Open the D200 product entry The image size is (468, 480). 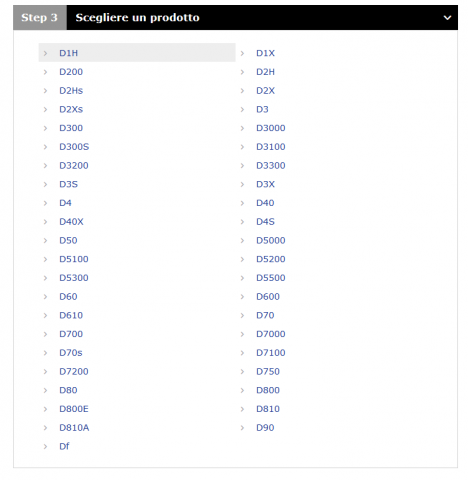click(71, 72)
